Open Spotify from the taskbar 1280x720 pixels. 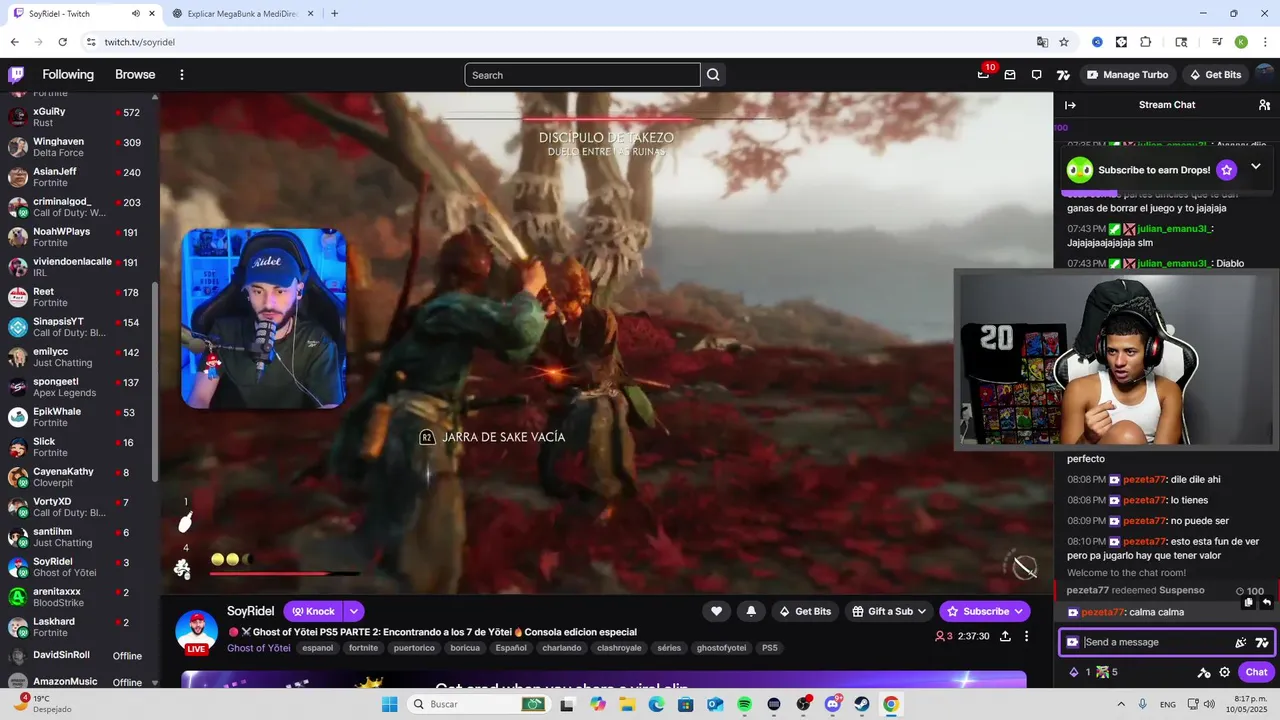[x=744, y=704]
